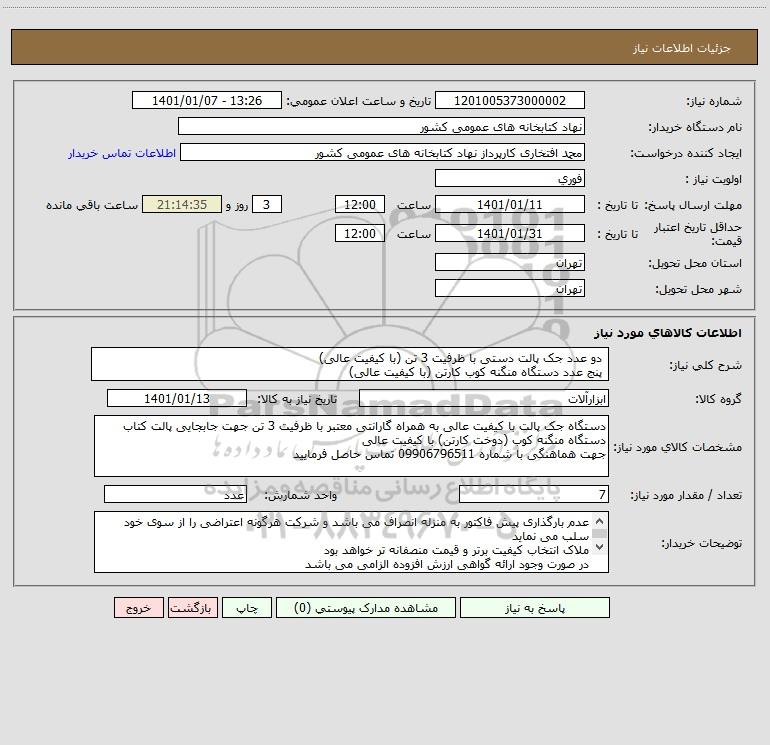The height and width of the screenshot is (745, 770).
Task: Click the پاسخ به نیاز button
Action: point(535,608)
